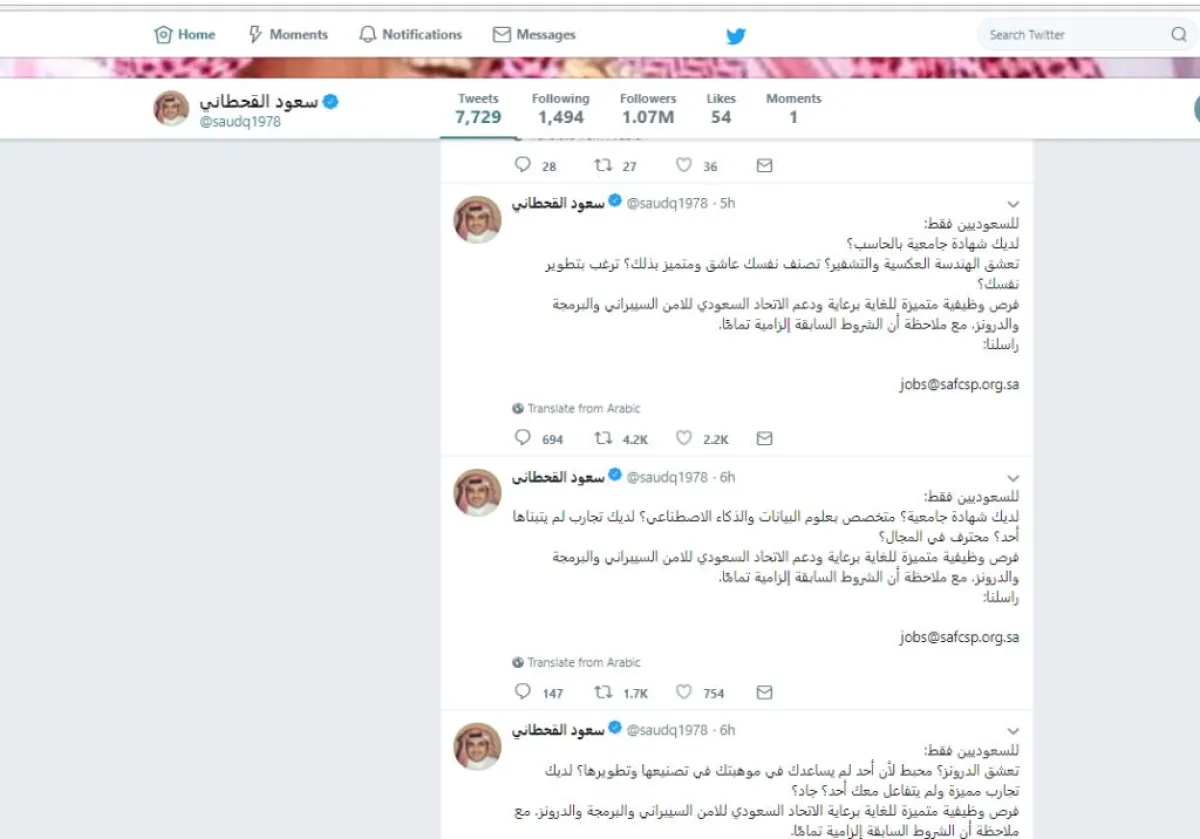Expand the 5h tweet's options chevron
Screen dimensions: 1200x839
click(1012, 204)
